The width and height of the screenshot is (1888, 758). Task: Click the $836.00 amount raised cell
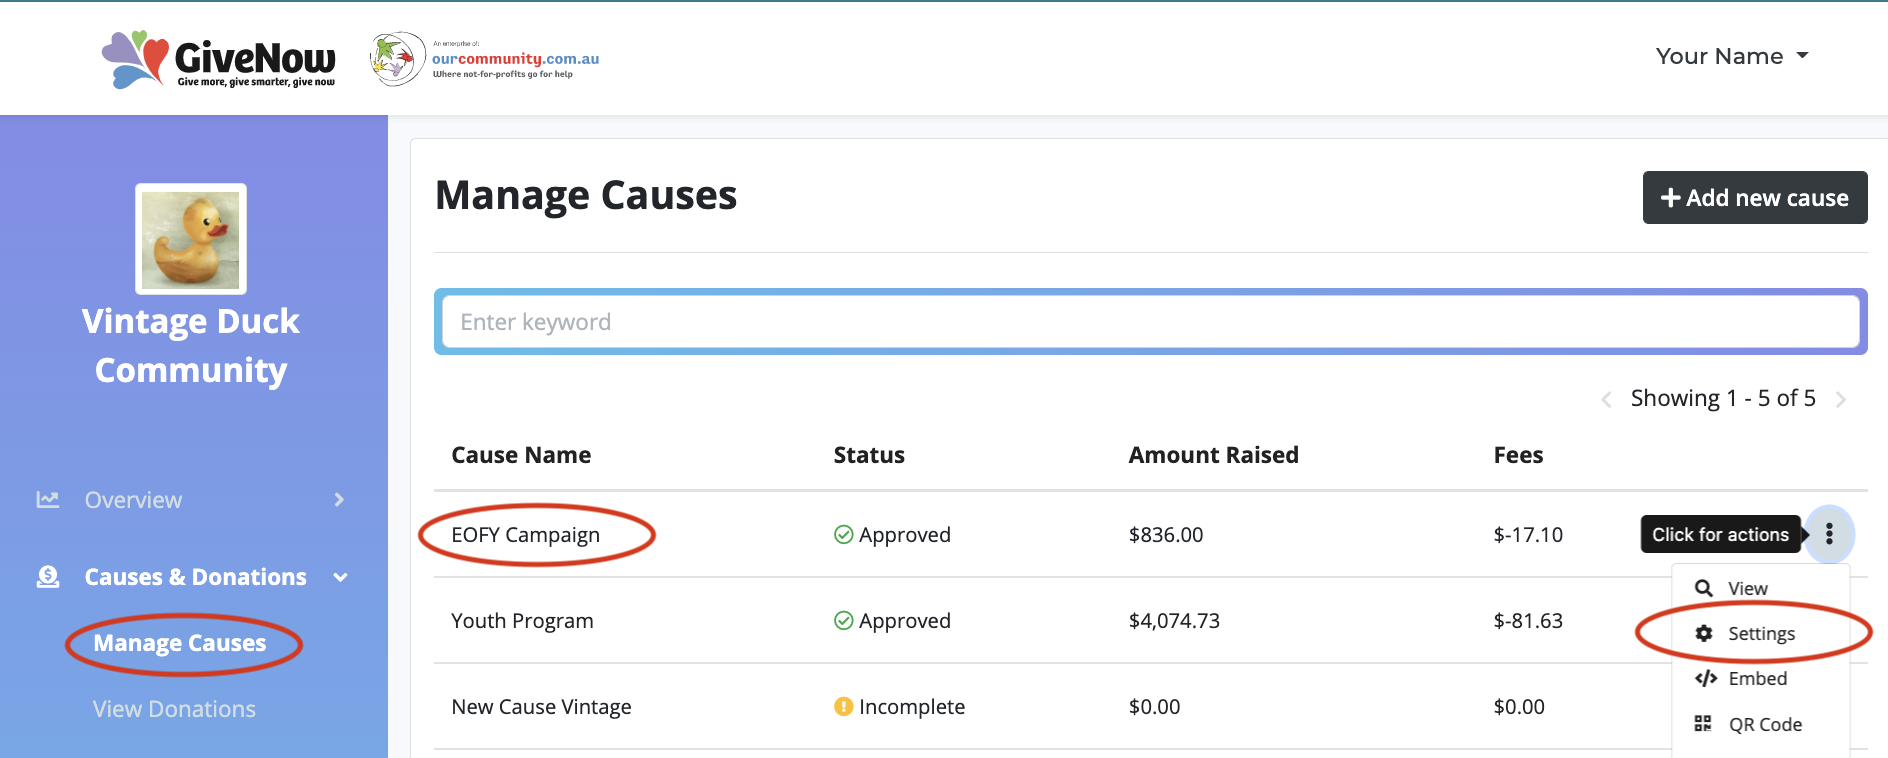coord(1166,535)
